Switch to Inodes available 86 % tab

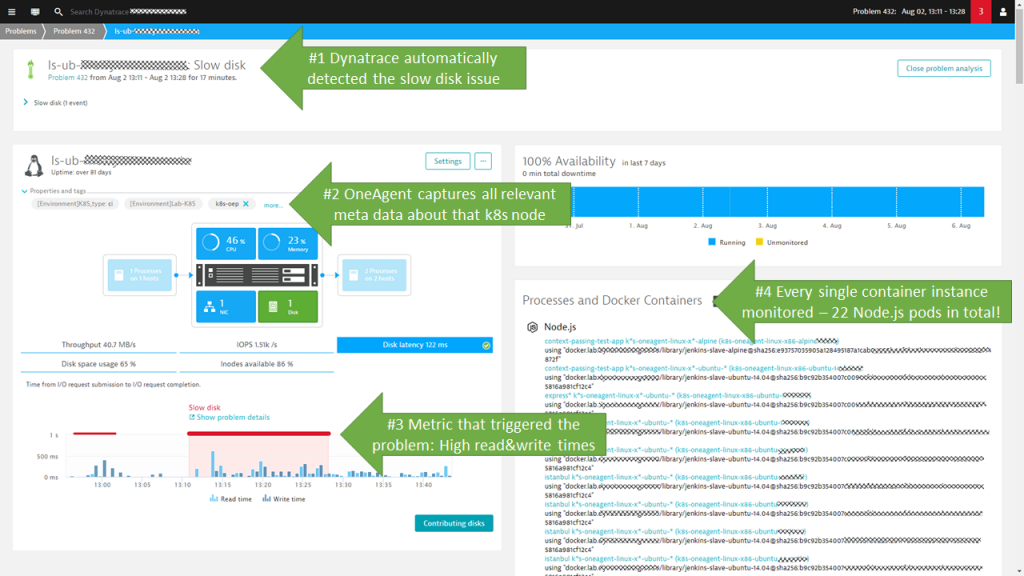coord(257,364)
